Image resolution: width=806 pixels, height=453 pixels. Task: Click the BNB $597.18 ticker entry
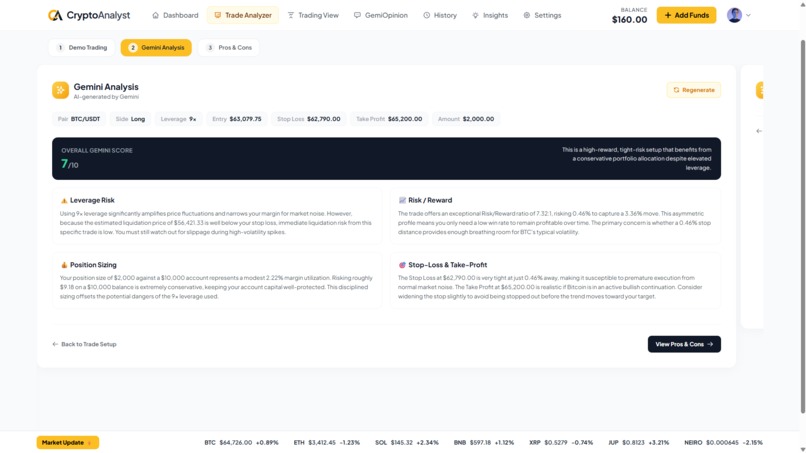click(484, 442)
